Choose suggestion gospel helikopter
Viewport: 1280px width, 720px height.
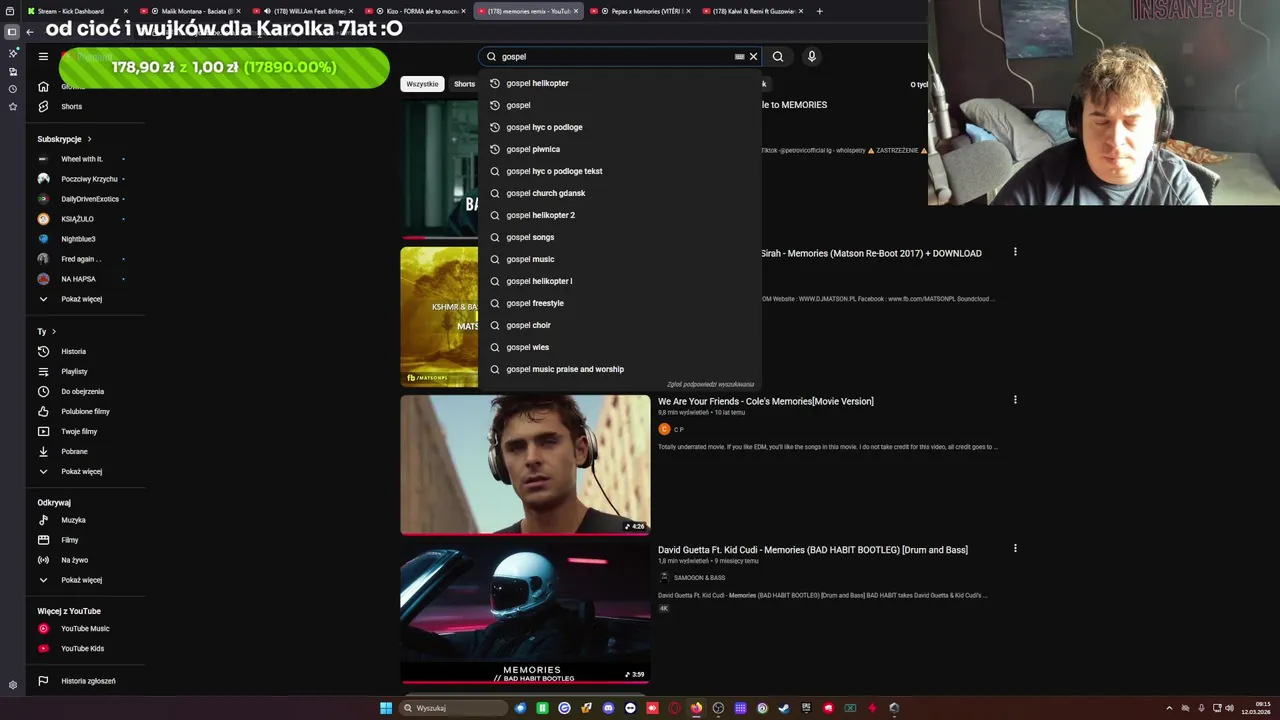[x=620, y=83]
